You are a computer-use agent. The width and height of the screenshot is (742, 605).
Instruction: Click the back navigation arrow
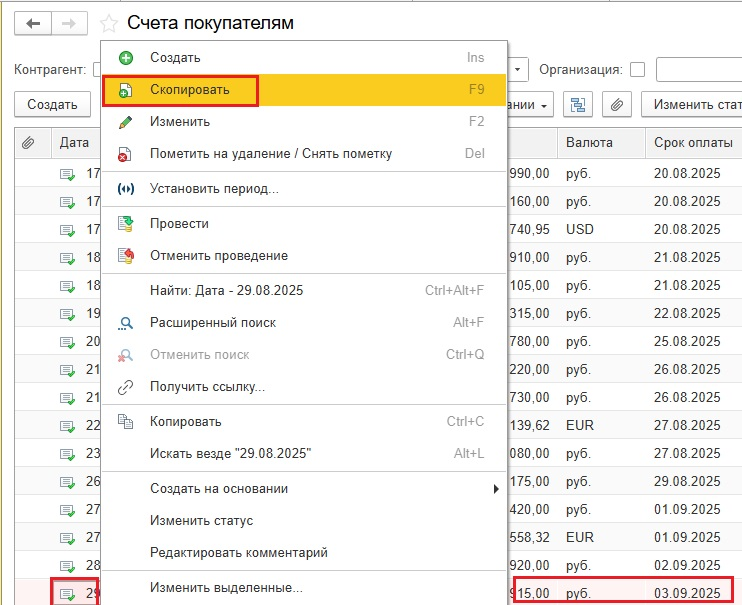(x=33, y=23)
